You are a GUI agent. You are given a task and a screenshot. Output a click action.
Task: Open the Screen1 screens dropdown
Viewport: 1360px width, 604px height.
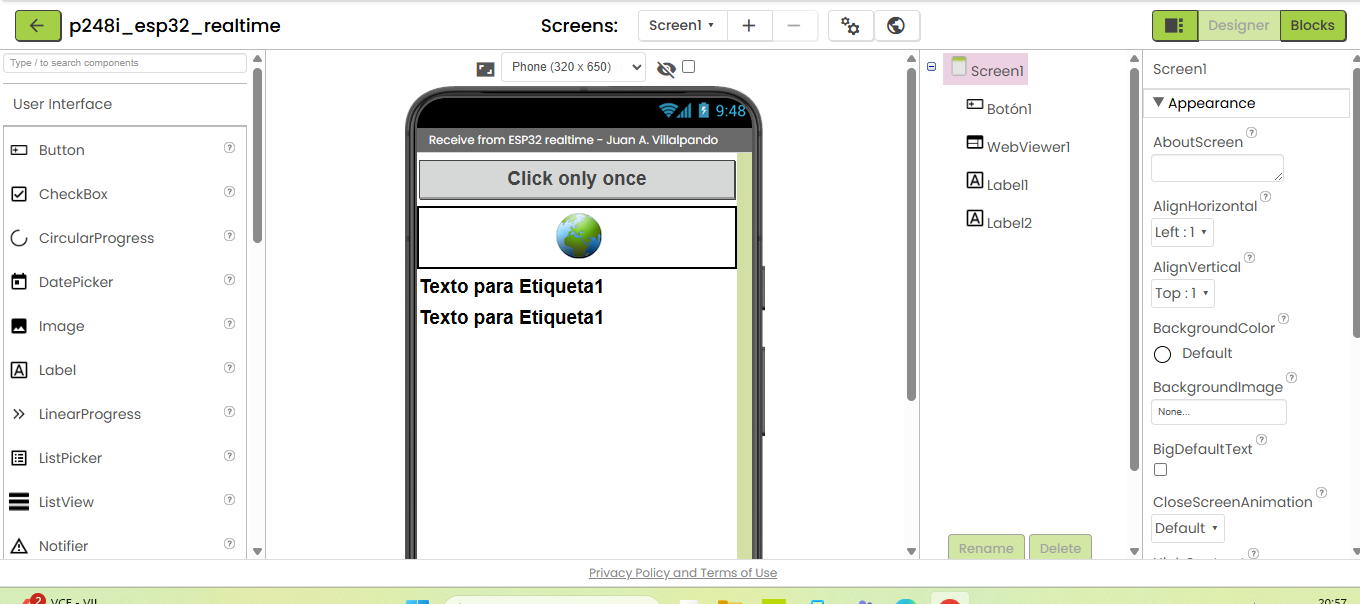(682, 26)
